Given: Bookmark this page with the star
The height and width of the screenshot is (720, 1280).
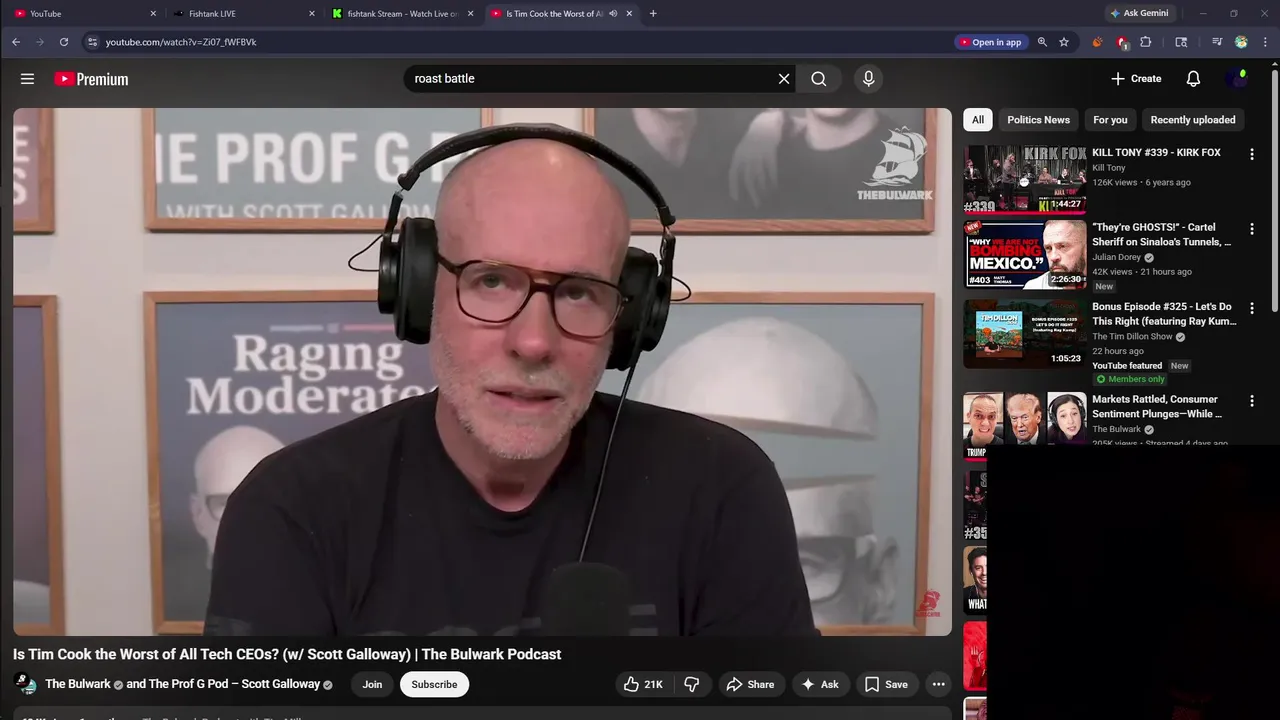Looking at the screenshot, I should pyautogui.click(x=1064, y=42).
